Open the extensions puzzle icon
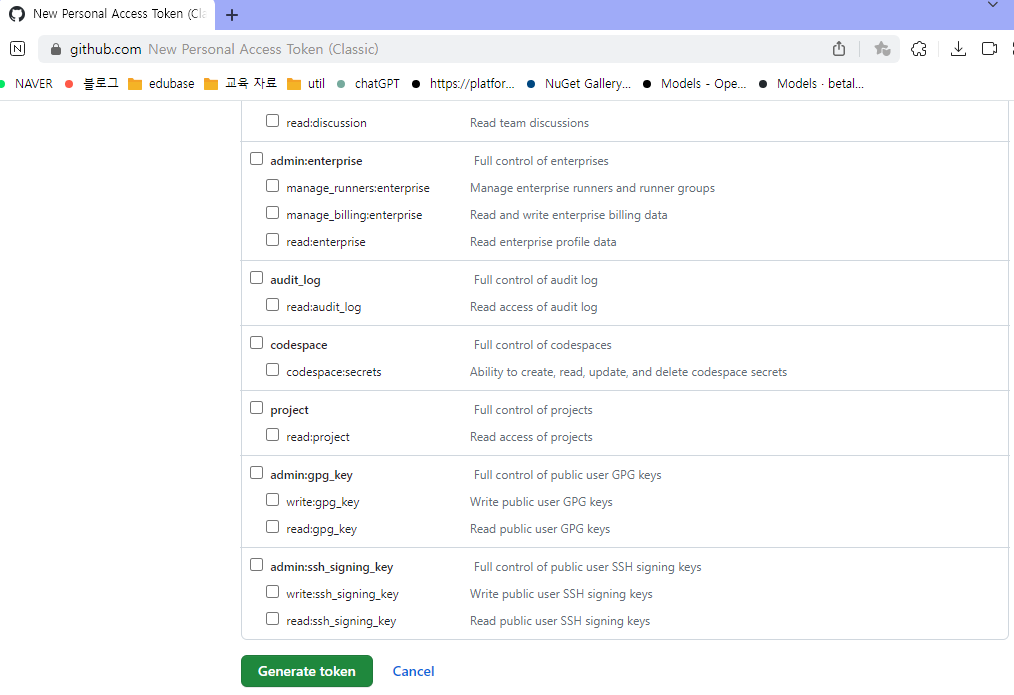This screenshot has height=695, width=1014. [918, 48]
